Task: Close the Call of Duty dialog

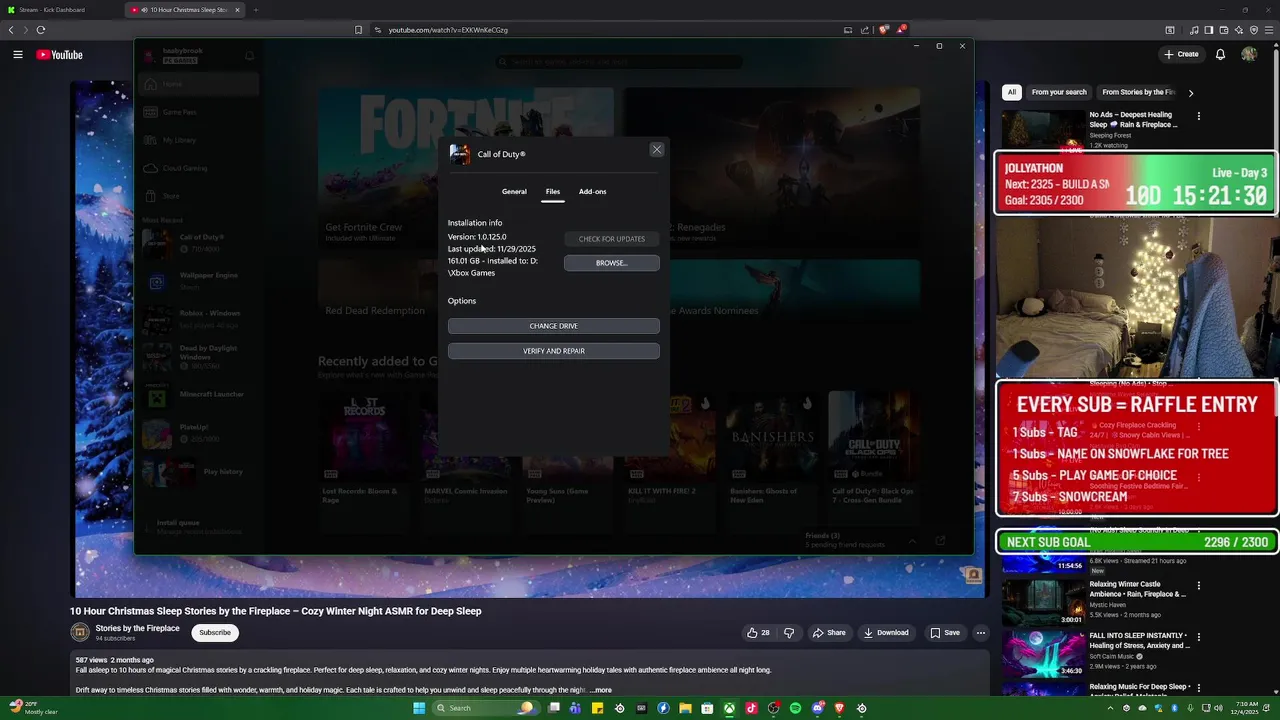Action: pos(657,149)
